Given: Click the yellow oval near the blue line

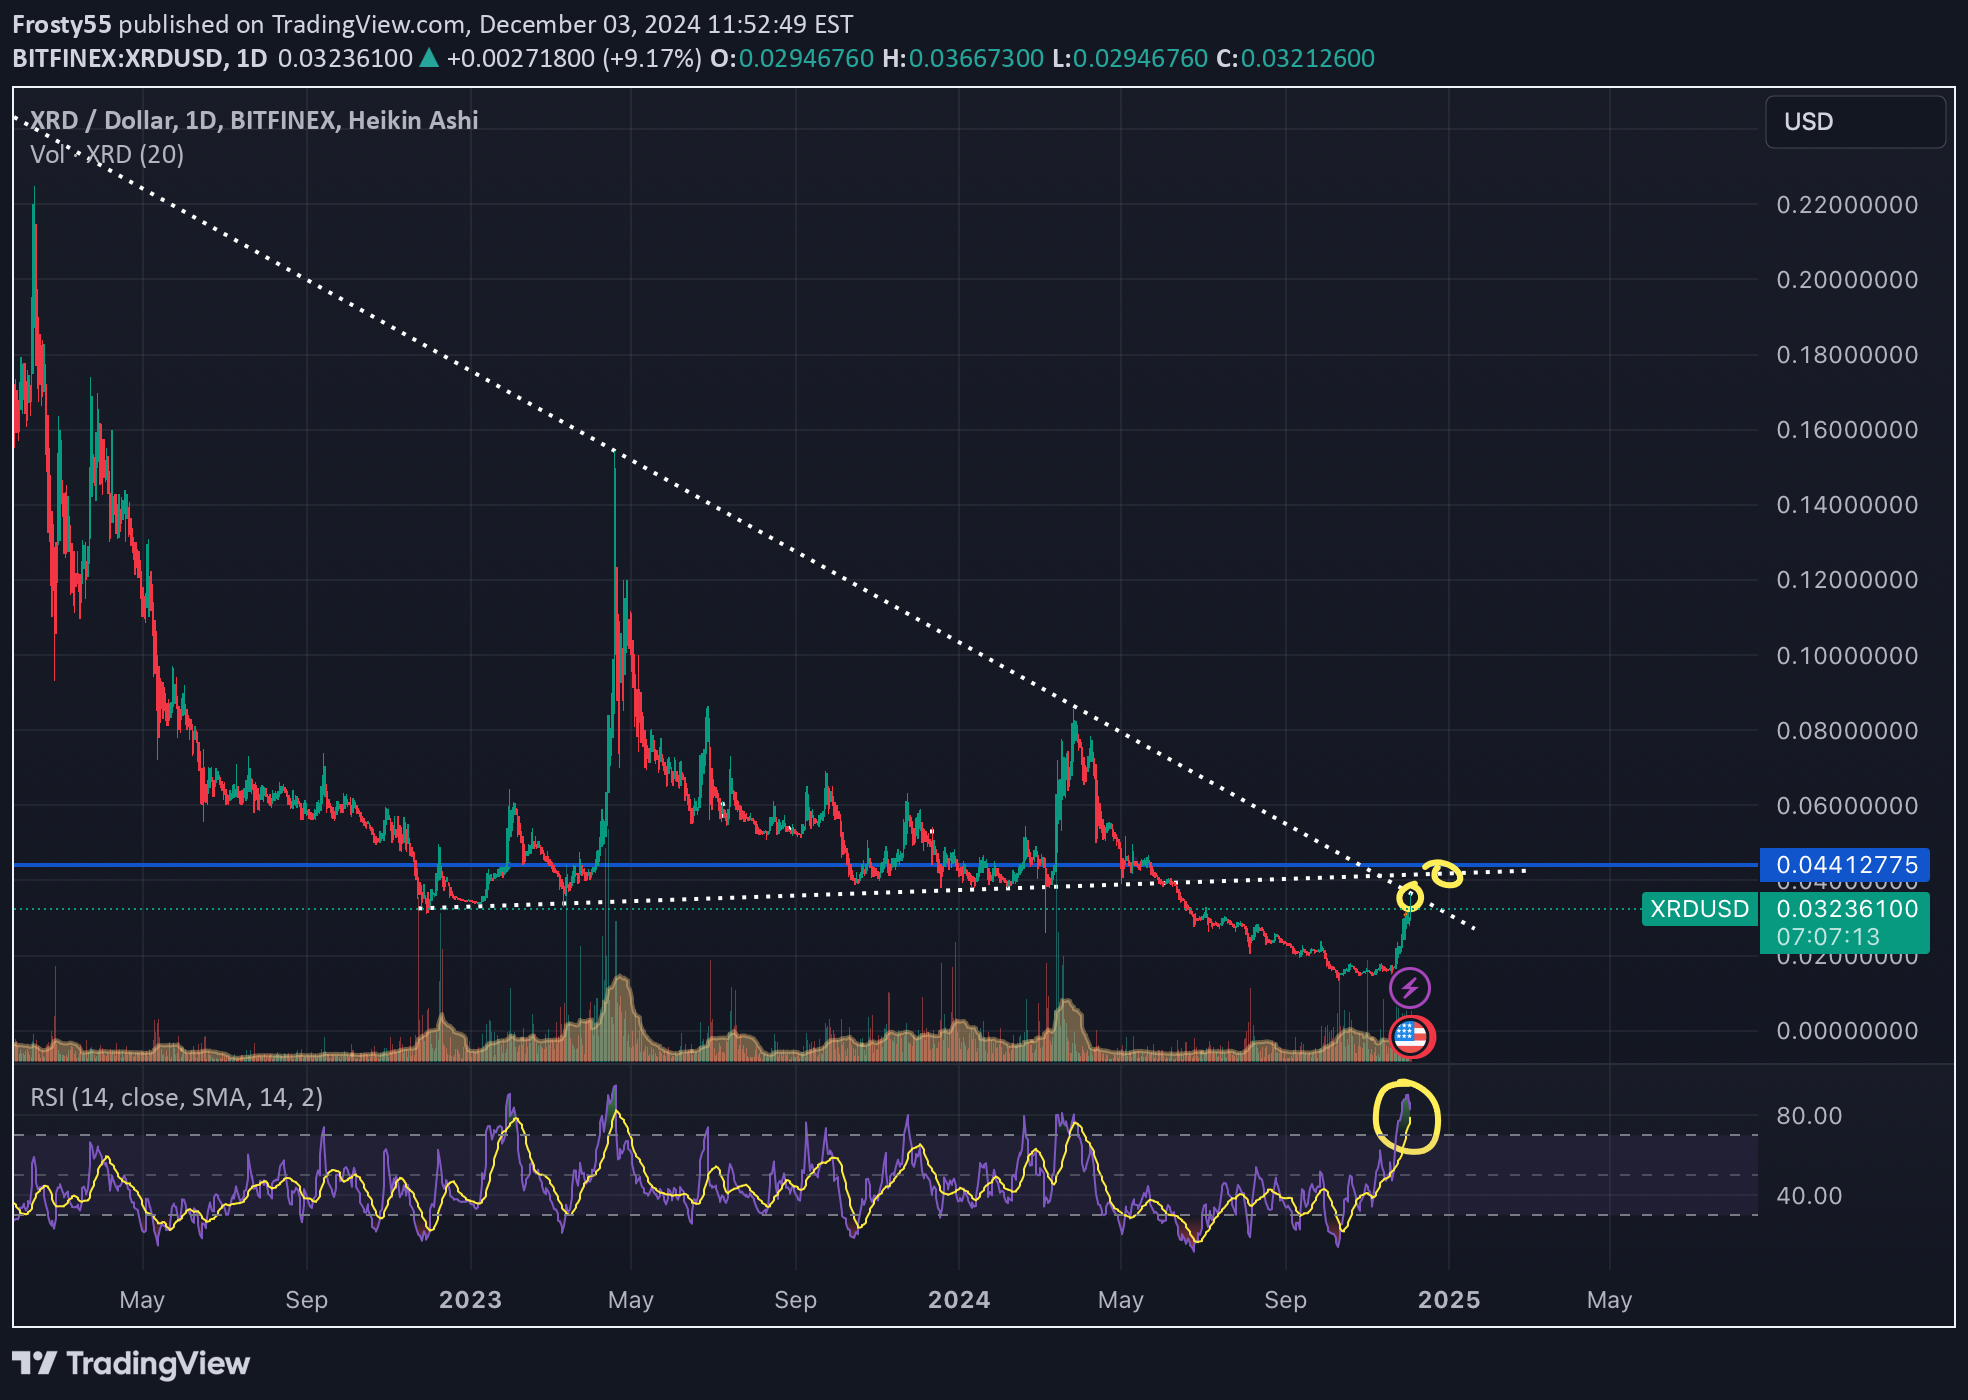Looking at the screenshot, I should coord(1444,873).
